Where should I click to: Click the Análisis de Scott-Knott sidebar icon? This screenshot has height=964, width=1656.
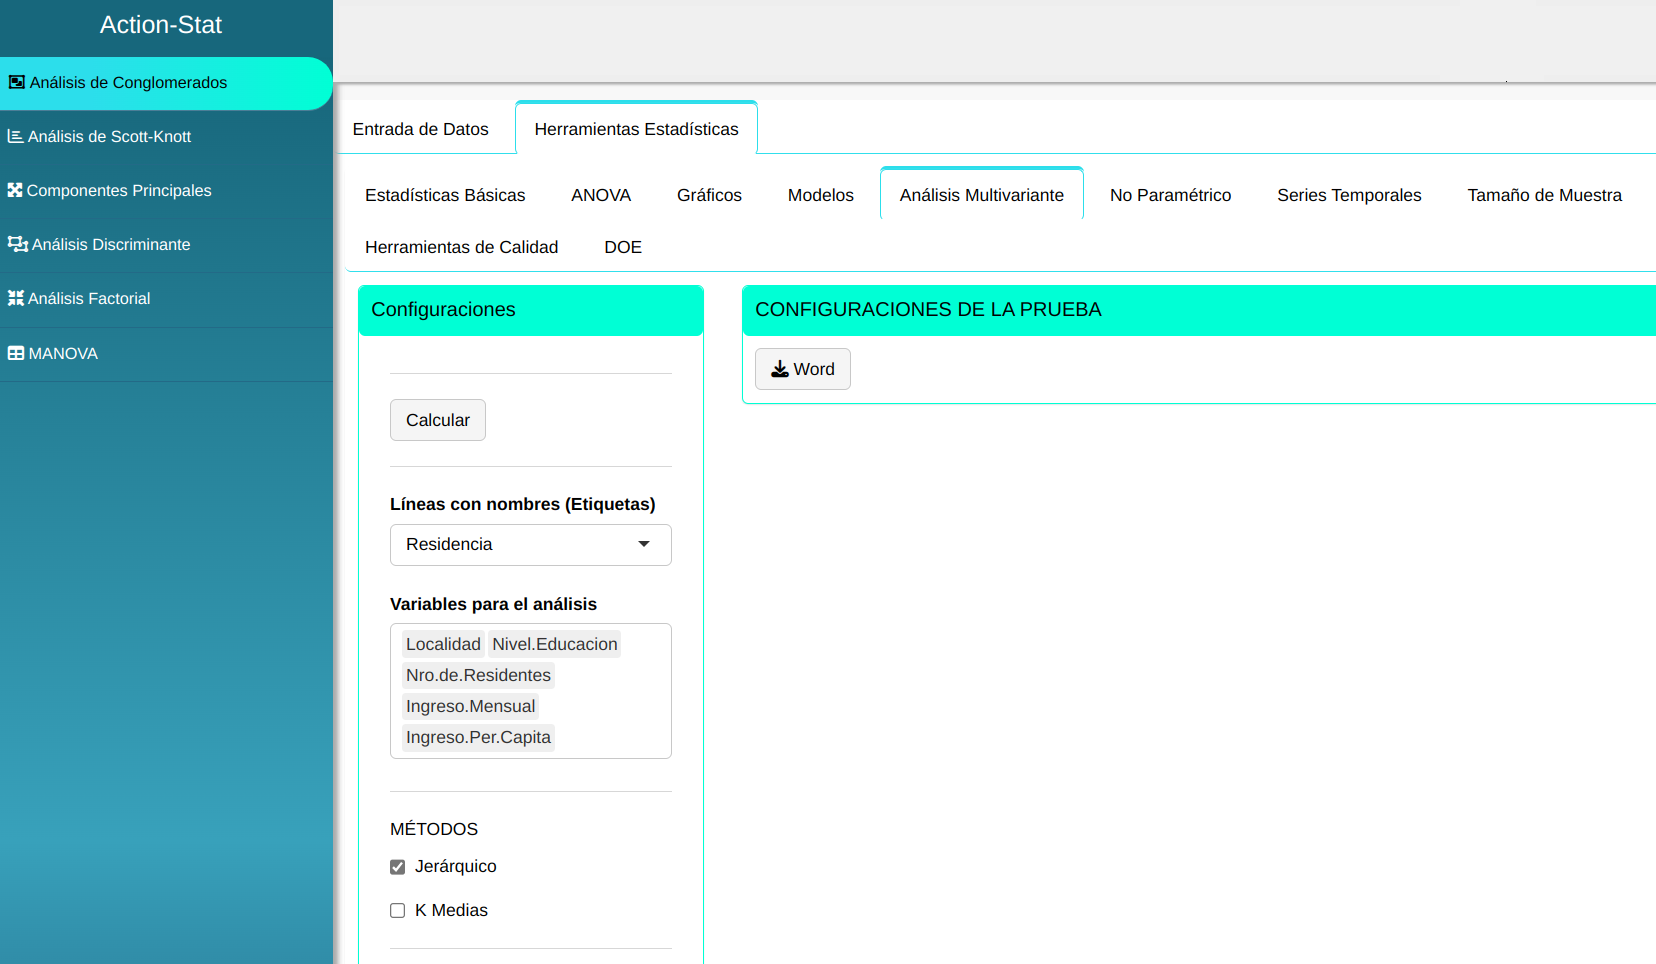coord(15,137)
